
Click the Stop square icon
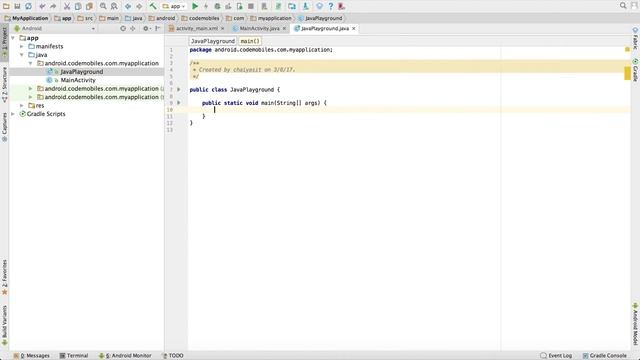(251, 6)
